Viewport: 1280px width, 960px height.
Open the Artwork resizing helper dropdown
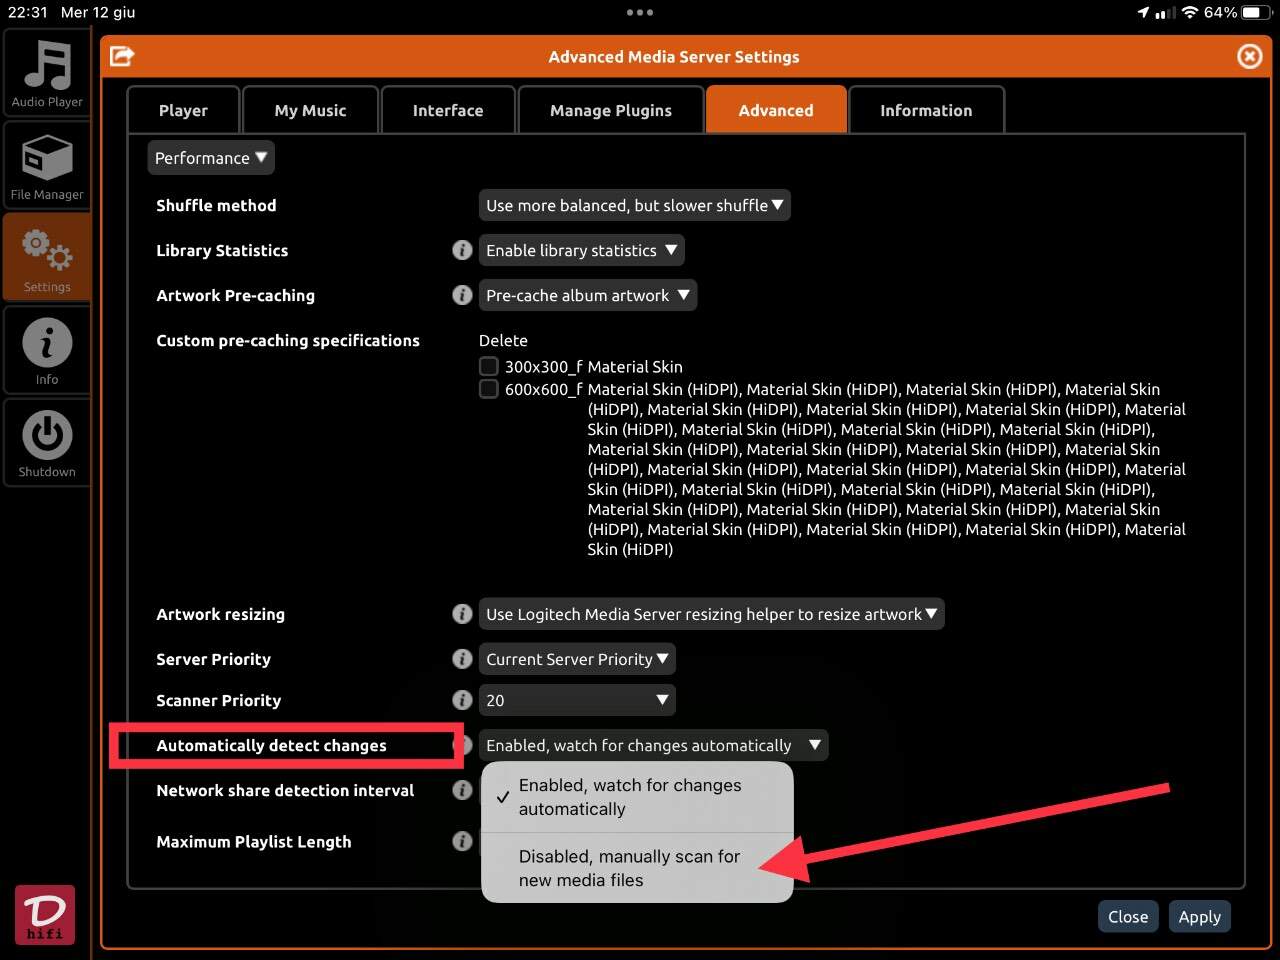711,614
